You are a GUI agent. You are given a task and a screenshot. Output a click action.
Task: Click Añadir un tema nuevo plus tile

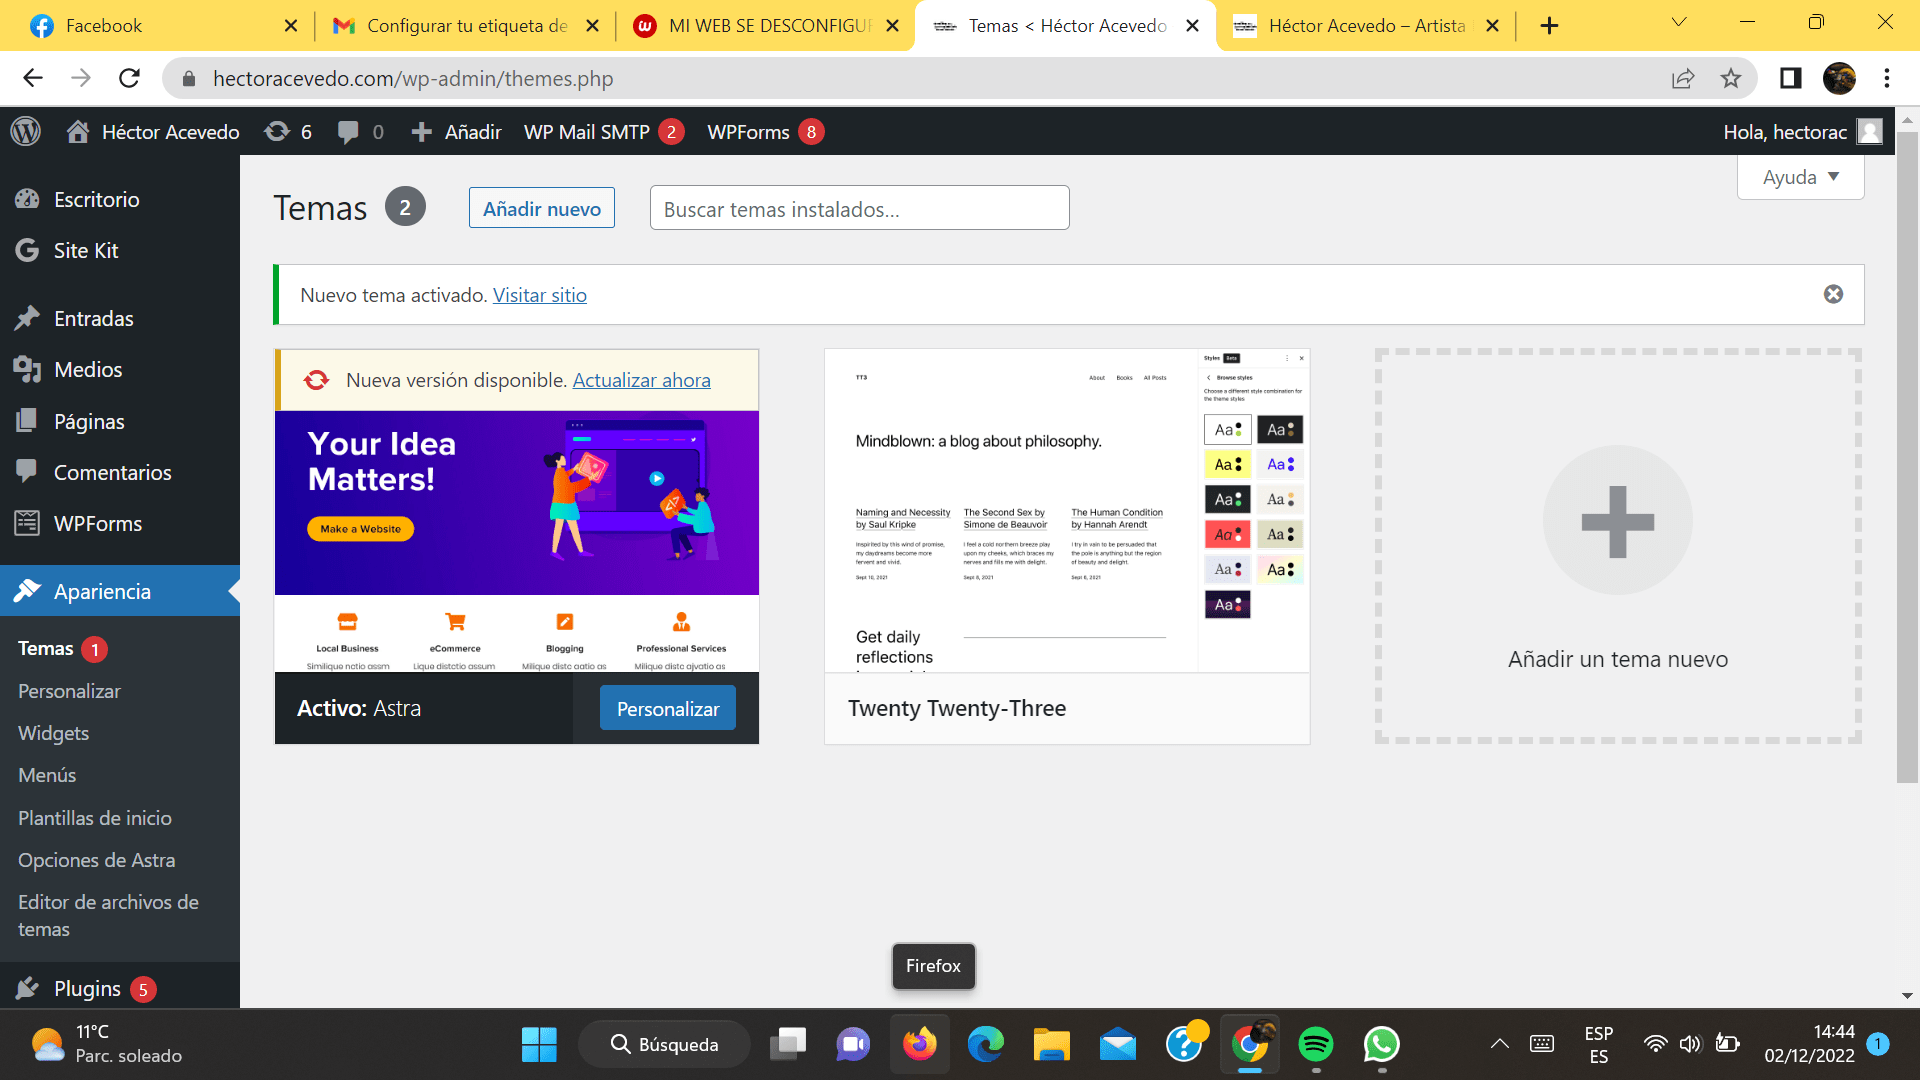point(1618,546)
